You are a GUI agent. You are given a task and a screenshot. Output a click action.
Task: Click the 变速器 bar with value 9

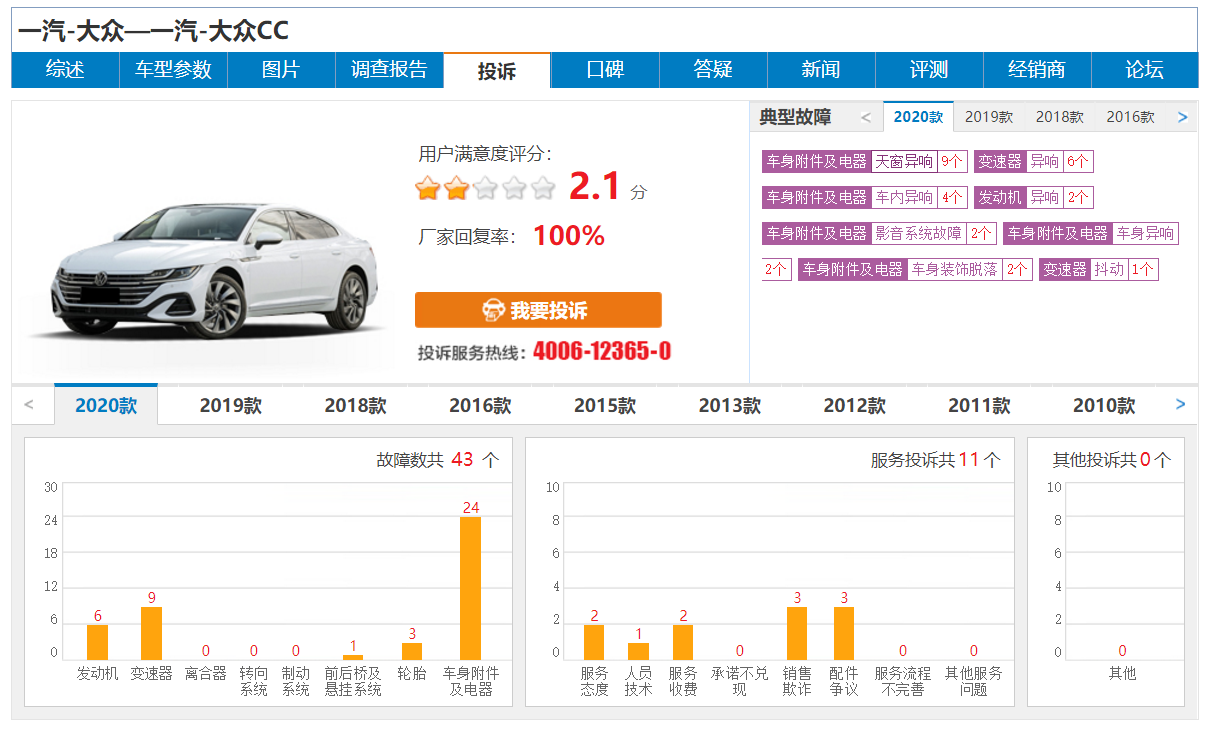(151, 633)
